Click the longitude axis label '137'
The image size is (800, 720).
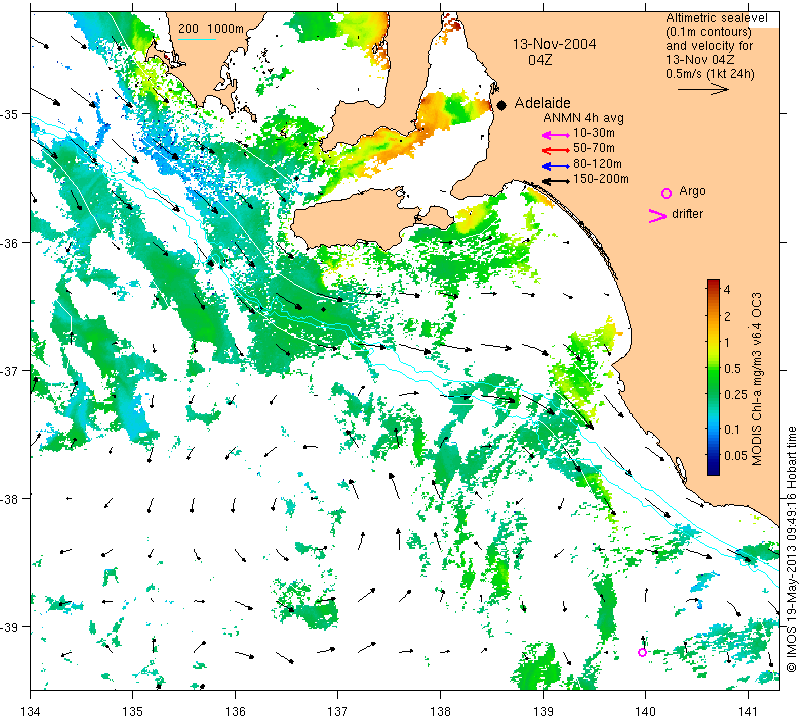[338, 711]
